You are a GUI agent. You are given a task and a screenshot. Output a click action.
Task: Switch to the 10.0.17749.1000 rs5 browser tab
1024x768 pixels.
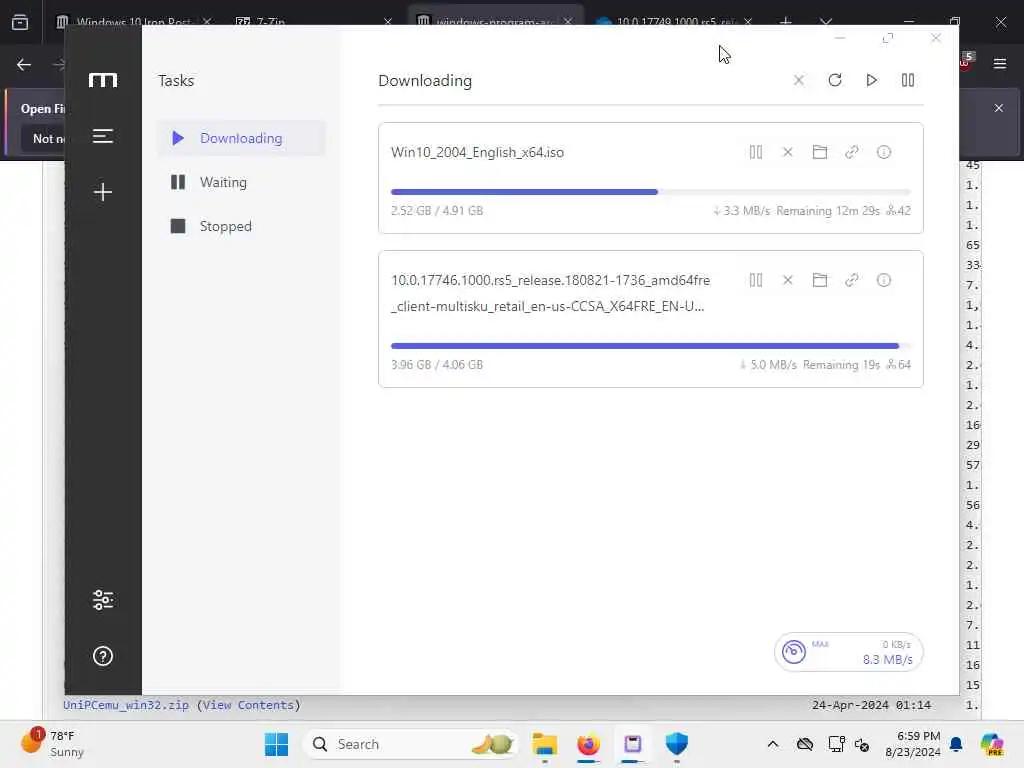click(x=675, y=22)
